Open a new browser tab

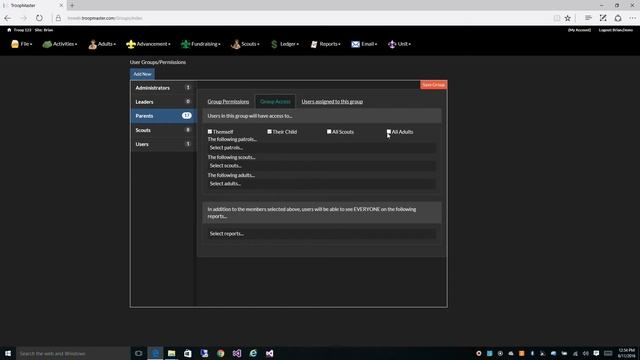tap(72, 5)
